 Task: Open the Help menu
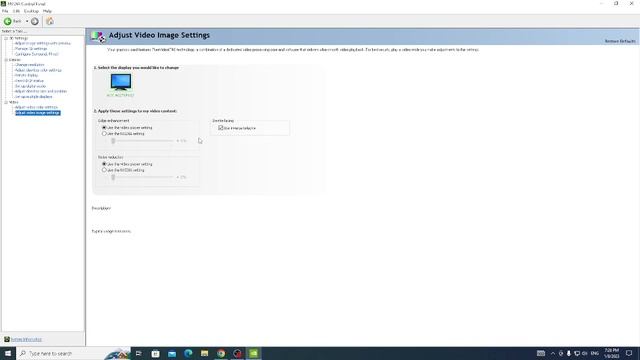coord(47,11)
